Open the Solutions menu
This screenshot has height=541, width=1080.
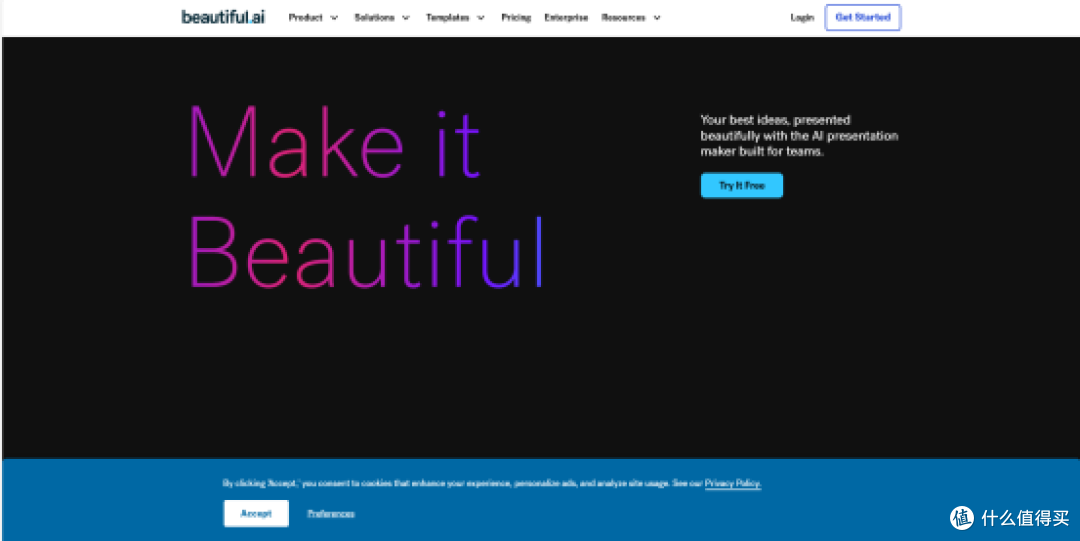[x=375, y=18]
